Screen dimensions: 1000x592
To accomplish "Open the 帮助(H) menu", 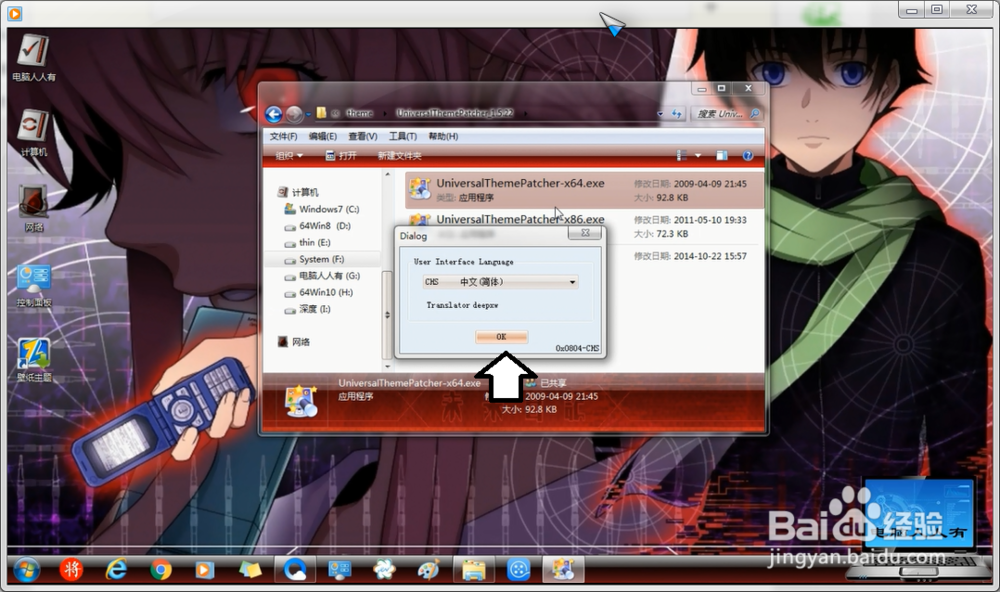I will click(443, 137).
